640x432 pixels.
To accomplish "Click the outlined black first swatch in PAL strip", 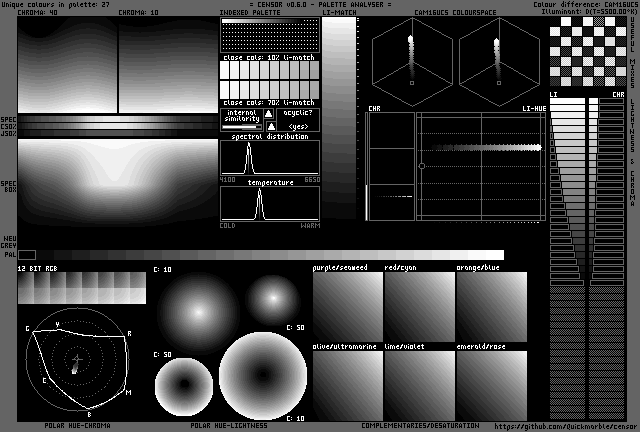I will click(27, 255).
